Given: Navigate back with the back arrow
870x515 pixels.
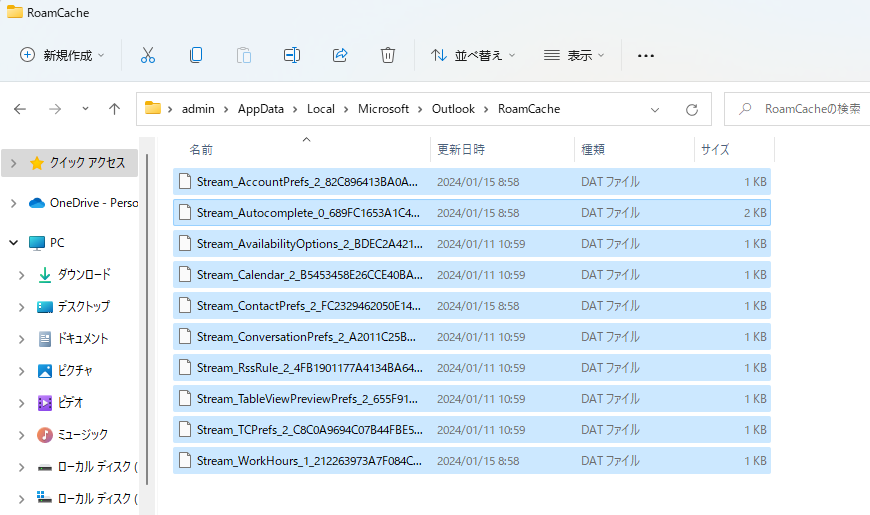Looking at the screenshot, I should [x=21, y=109].
